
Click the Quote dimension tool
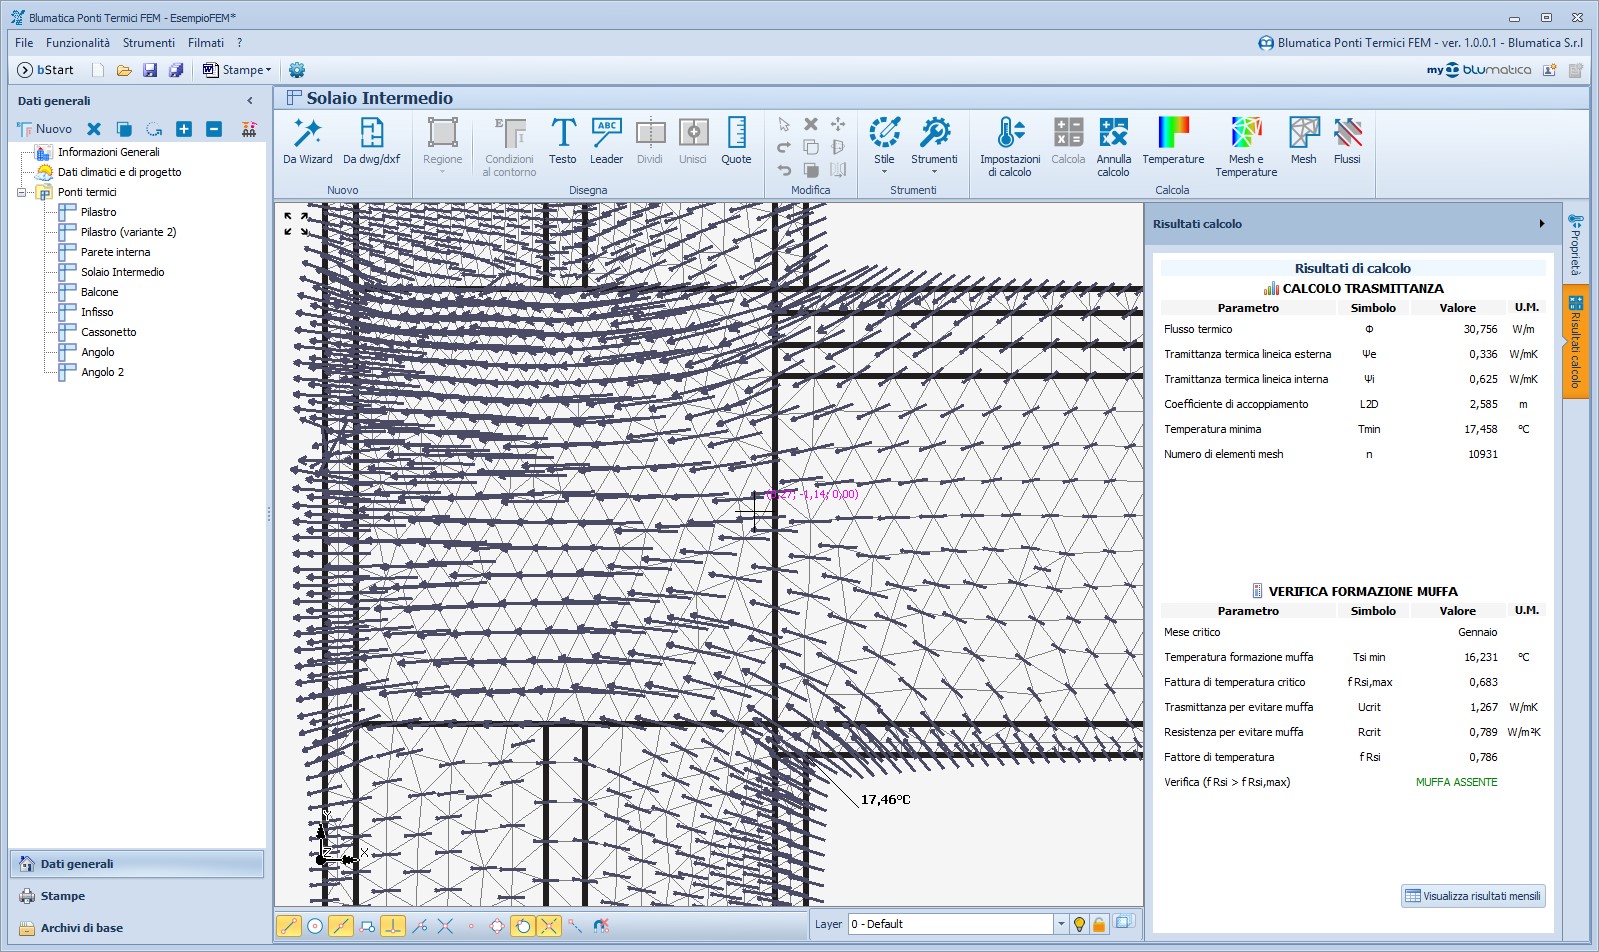736,141
